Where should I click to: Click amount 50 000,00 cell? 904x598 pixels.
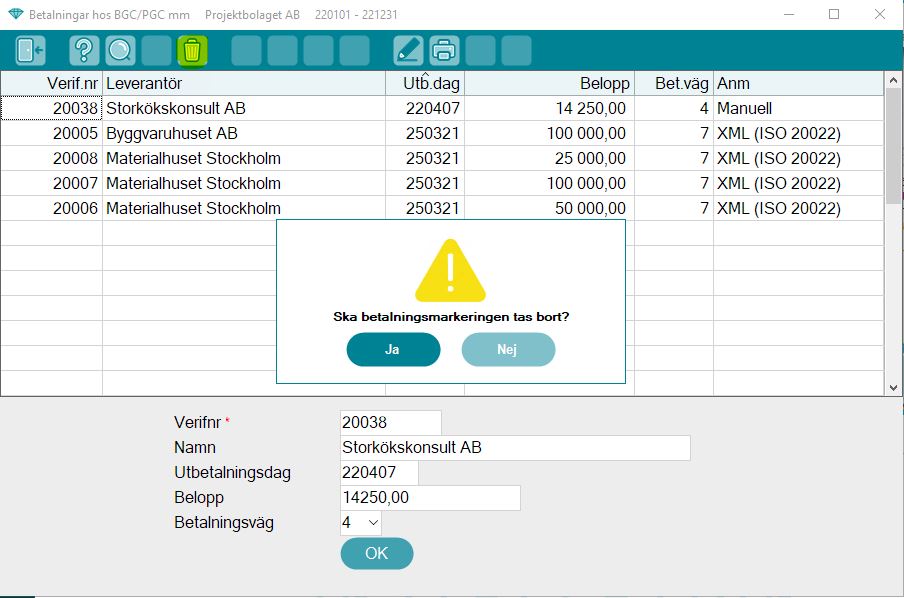[549, 208]
